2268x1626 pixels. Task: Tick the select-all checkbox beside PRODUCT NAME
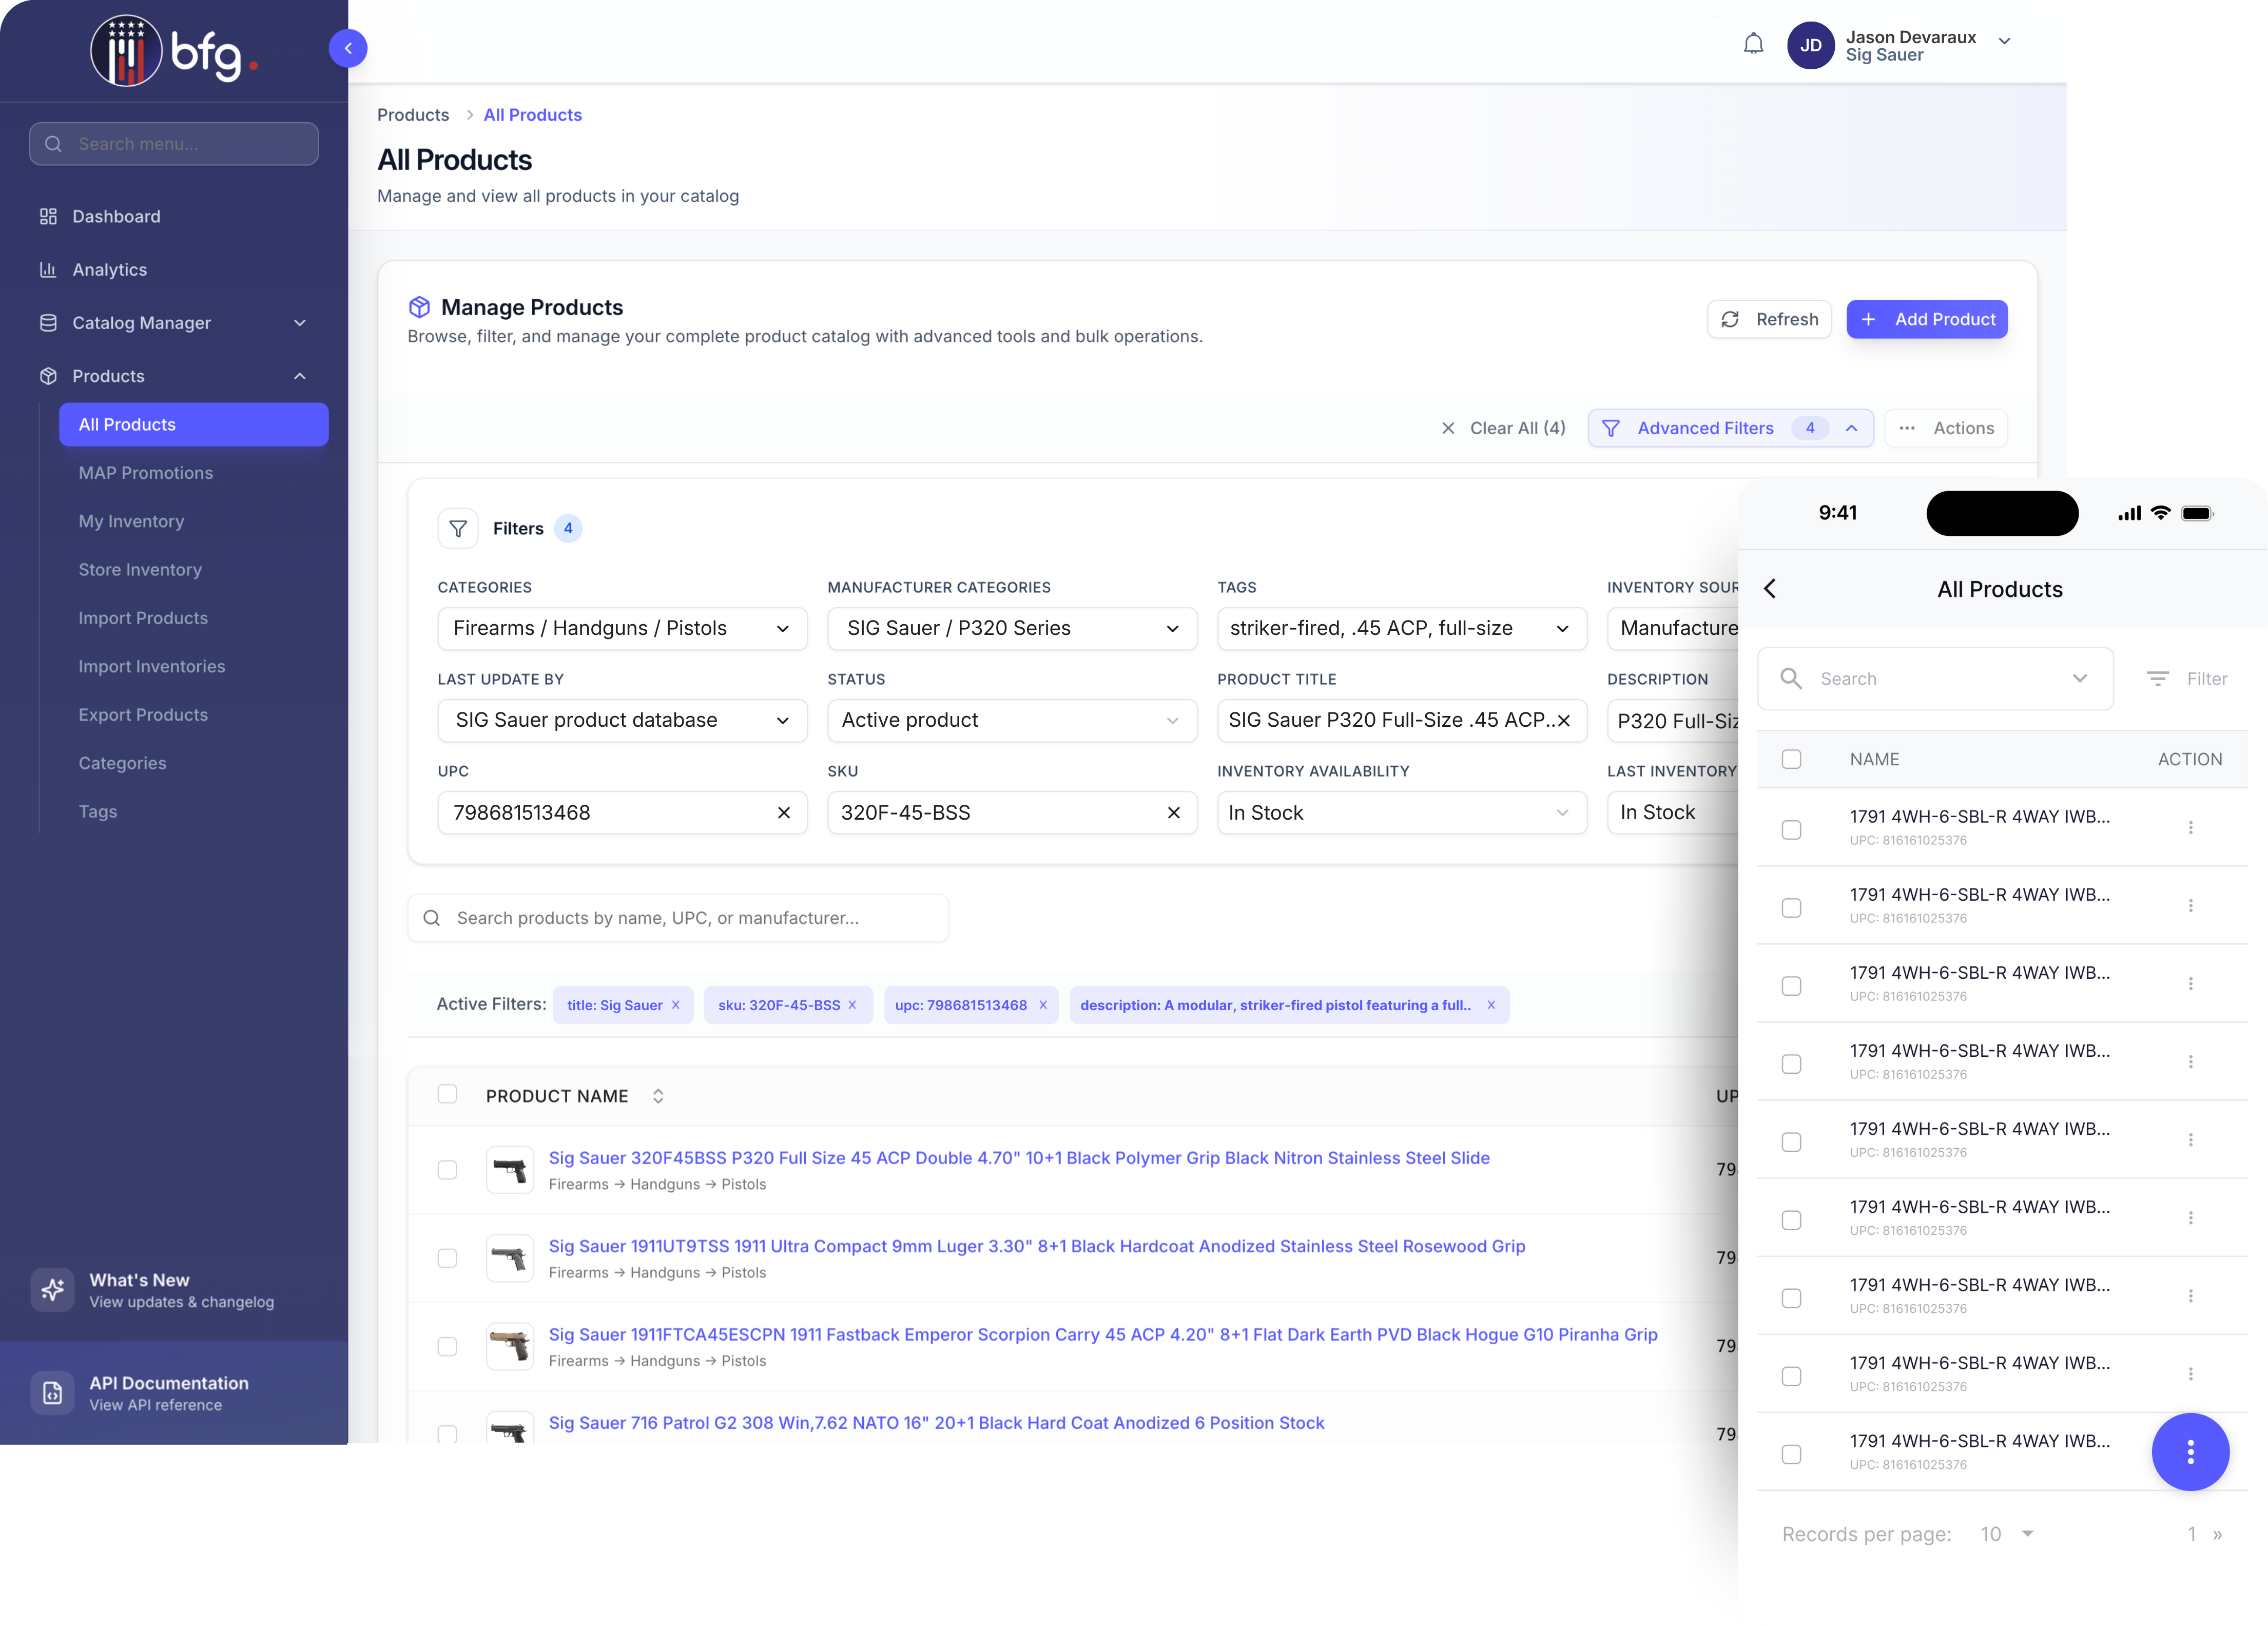pos(447,1094)
